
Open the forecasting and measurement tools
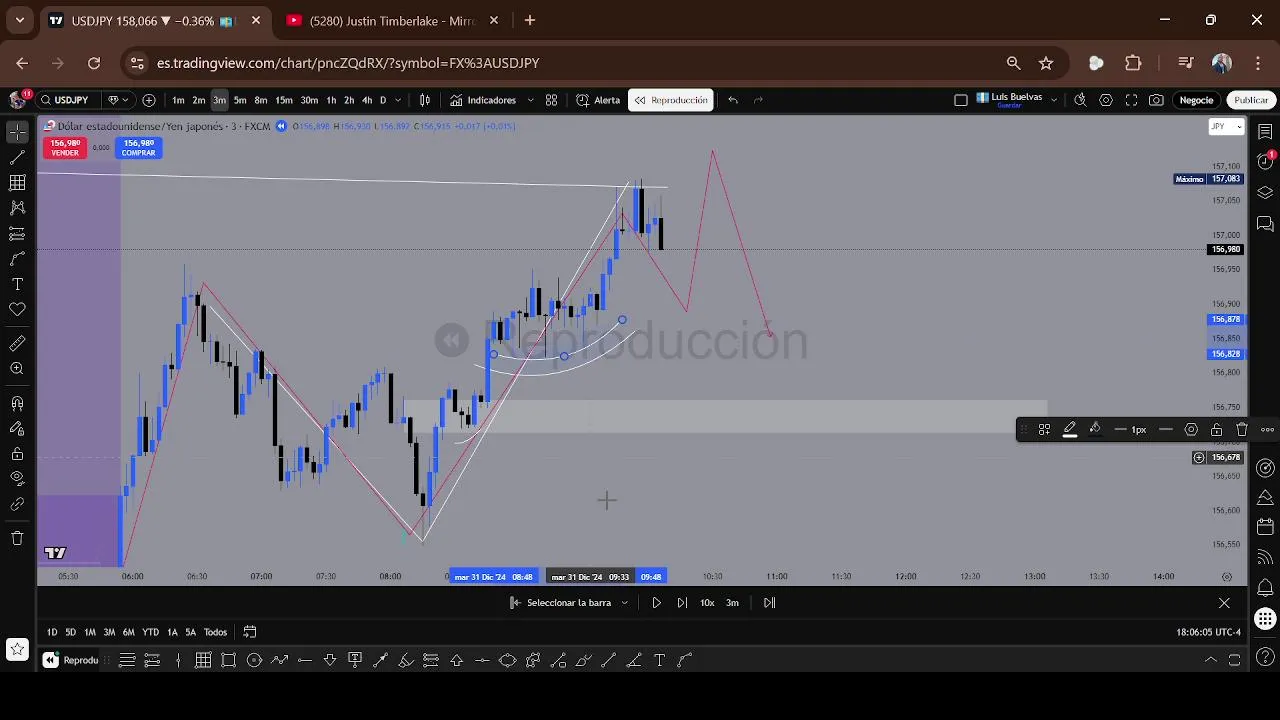click(x=17, y=234)
